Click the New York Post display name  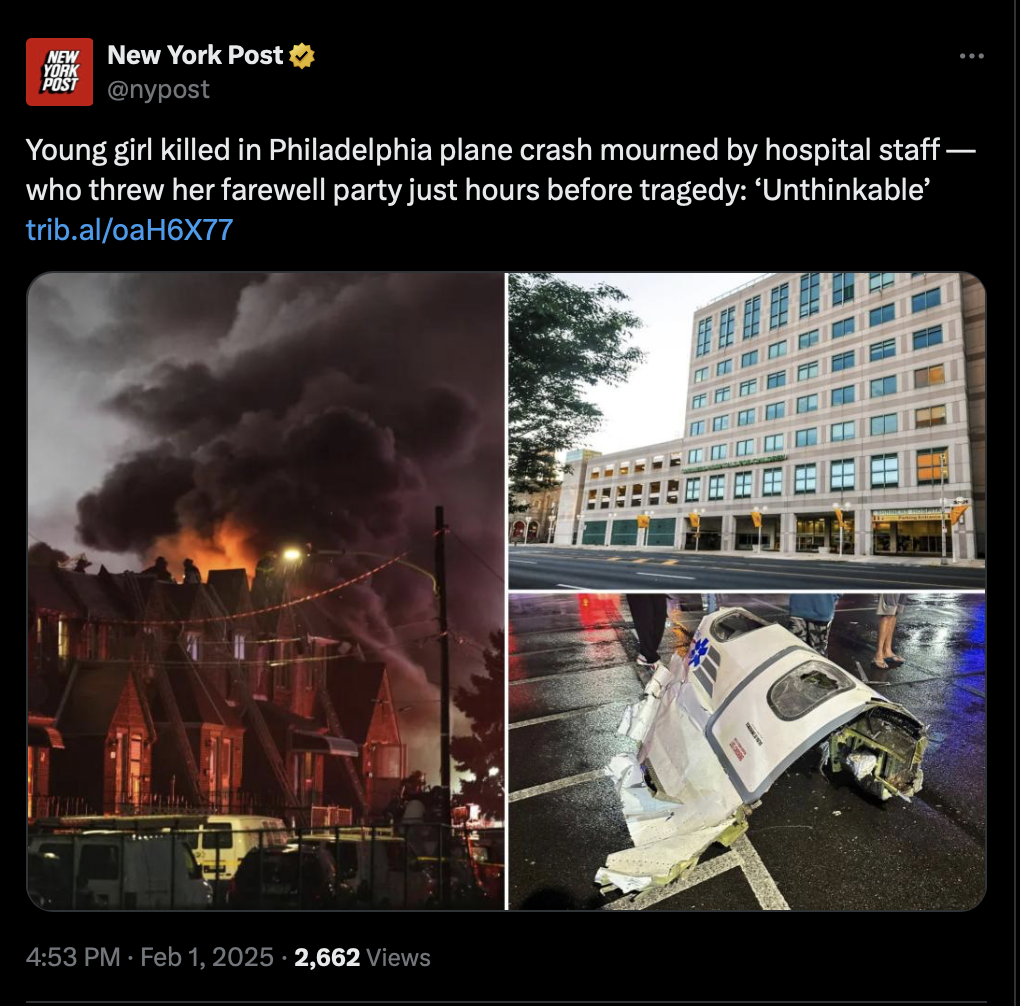coord(195,55)
